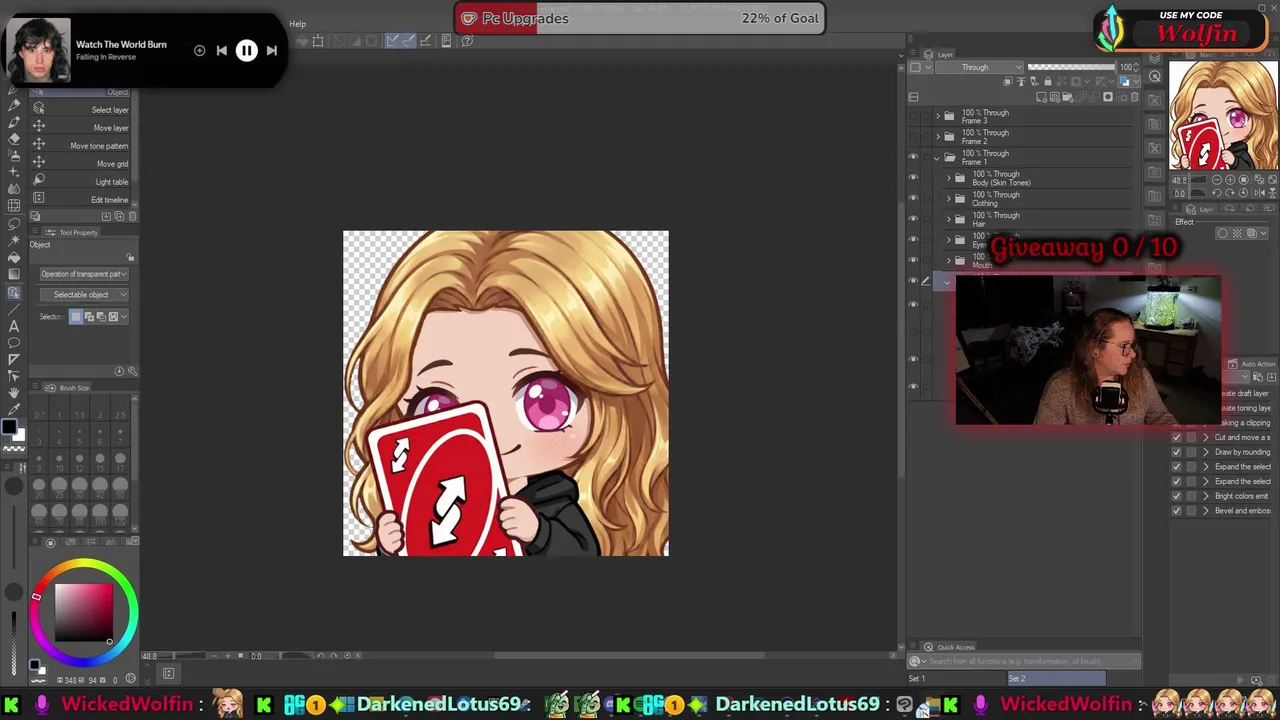The image size is (1280, 720).
Task: Click the delete layer trash icon
Action: click(x=1135, y=97)
